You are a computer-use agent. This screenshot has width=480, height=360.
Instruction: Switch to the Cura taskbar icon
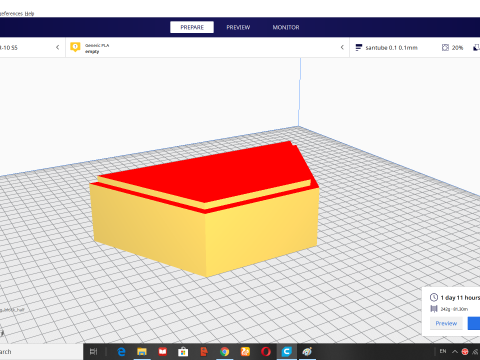[x=286, y=351]
